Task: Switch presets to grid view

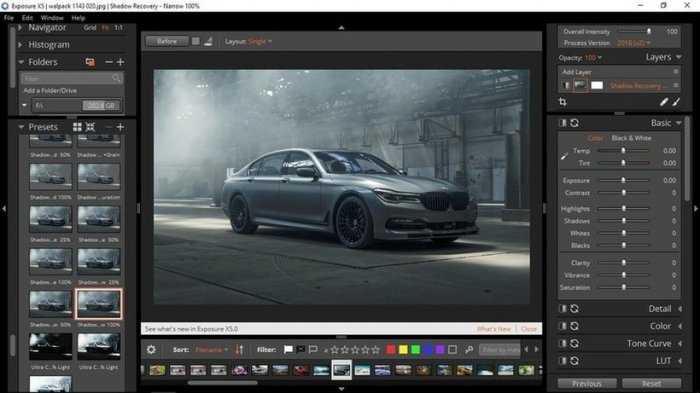Action: click(x=77, y=127)
